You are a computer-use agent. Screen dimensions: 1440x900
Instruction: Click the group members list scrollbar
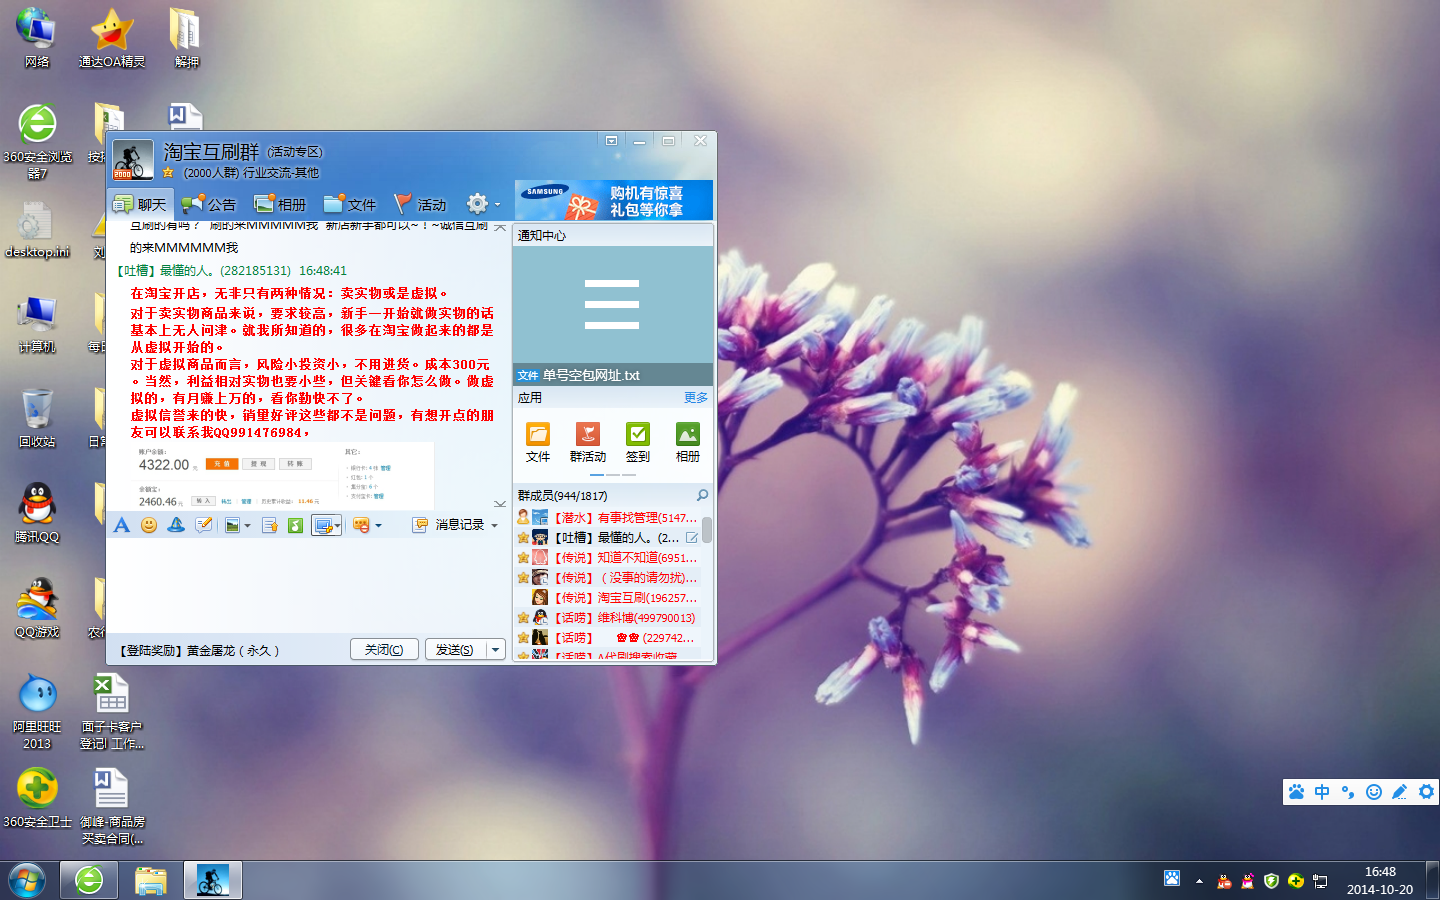[x=707, y=529]
